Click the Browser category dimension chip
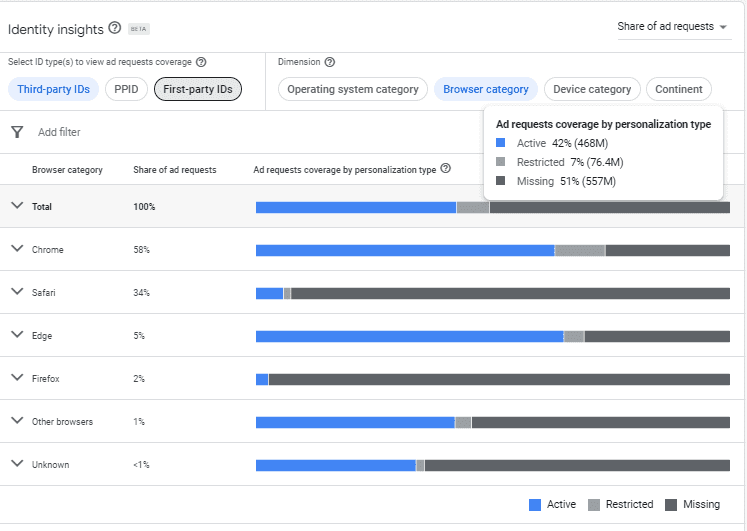The image size is (747, 531). 485,89
